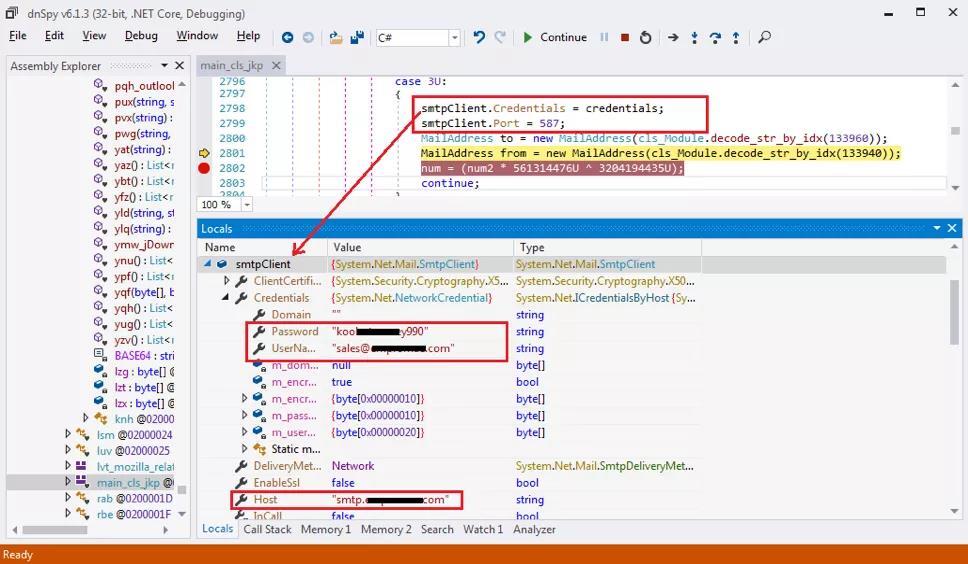Click the Save All toolbar icon
The width and height of the screenshot is (968, 564).
coord(356,37)
